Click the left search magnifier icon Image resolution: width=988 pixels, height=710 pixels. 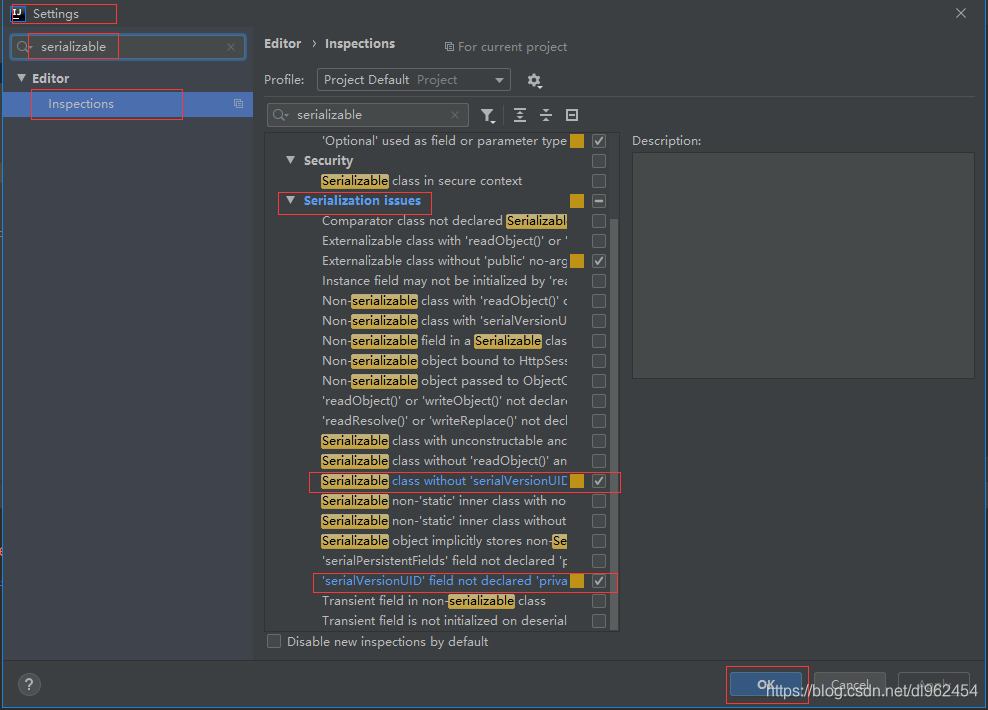tap(23, 47)
